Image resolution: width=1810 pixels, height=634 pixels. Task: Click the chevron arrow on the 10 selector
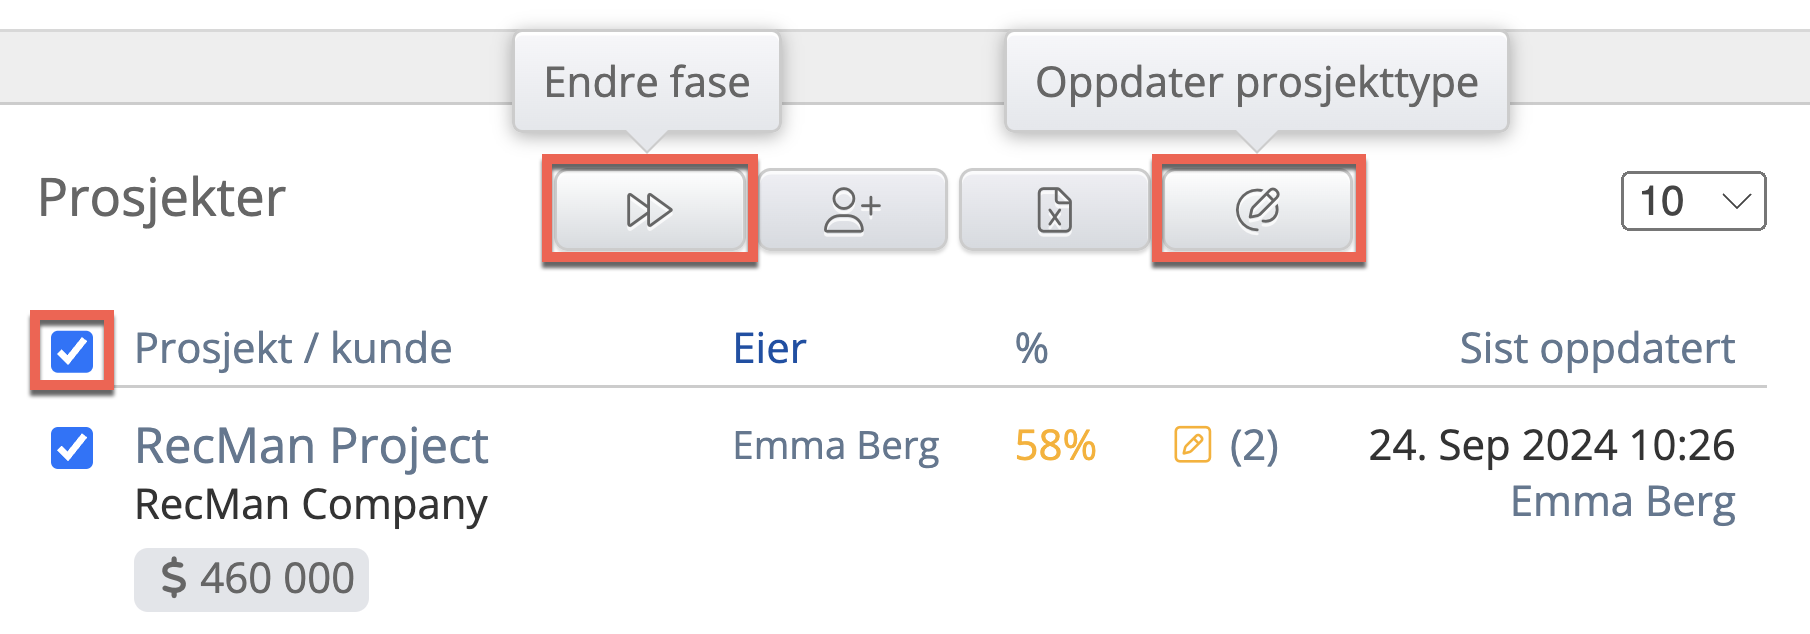click(1737, 201)
